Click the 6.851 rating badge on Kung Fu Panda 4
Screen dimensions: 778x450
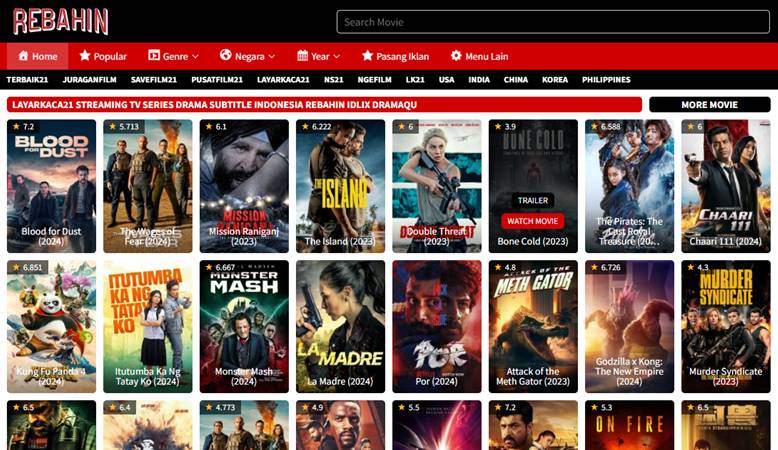click(x=27, y=267)
